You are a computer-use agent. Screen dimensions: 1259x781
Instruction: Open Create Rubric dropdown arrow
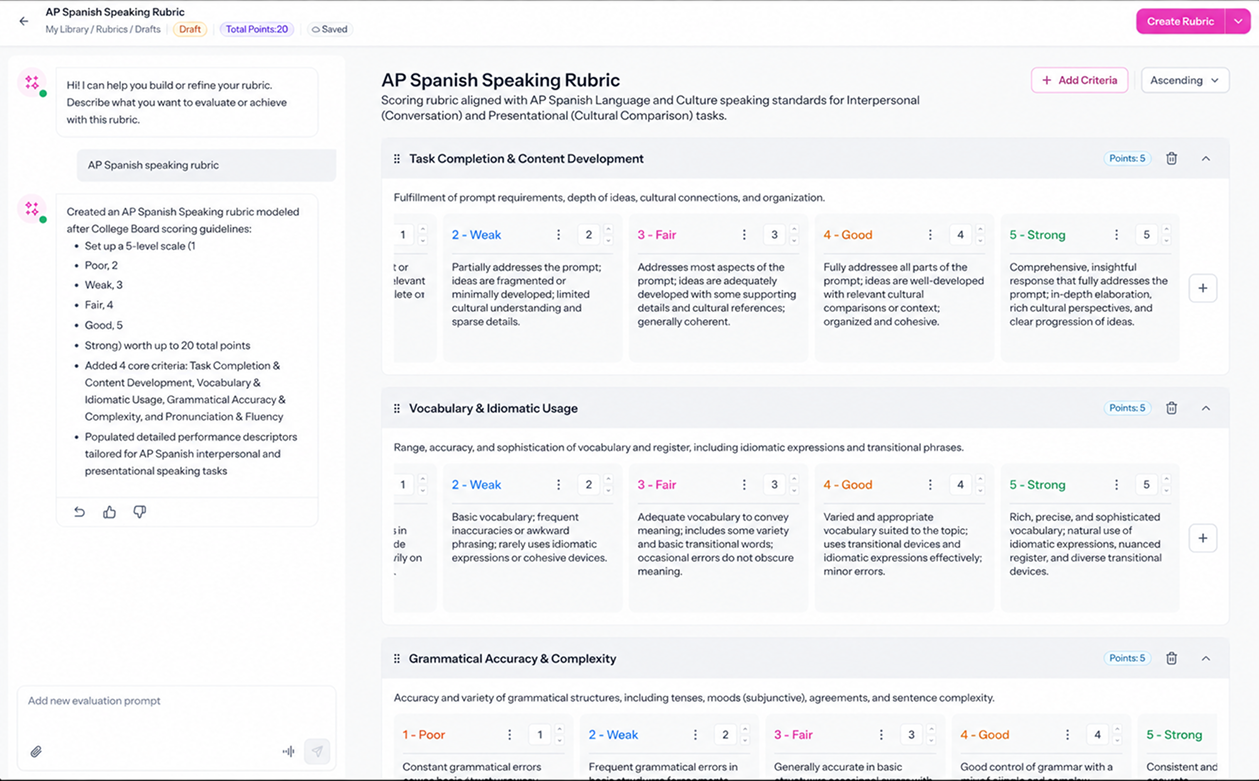(x=1238, y=21)
